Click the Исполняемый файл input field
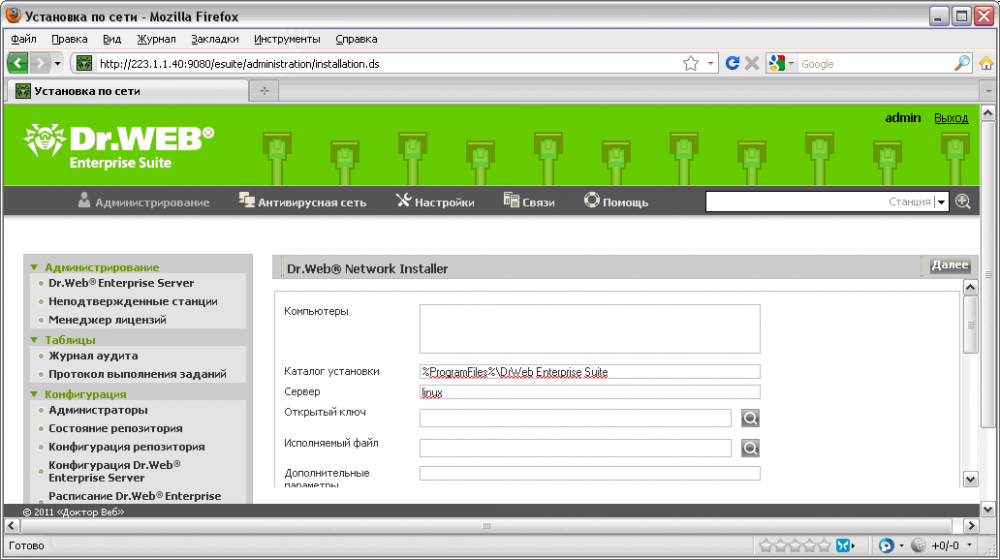 click(575, 448)
